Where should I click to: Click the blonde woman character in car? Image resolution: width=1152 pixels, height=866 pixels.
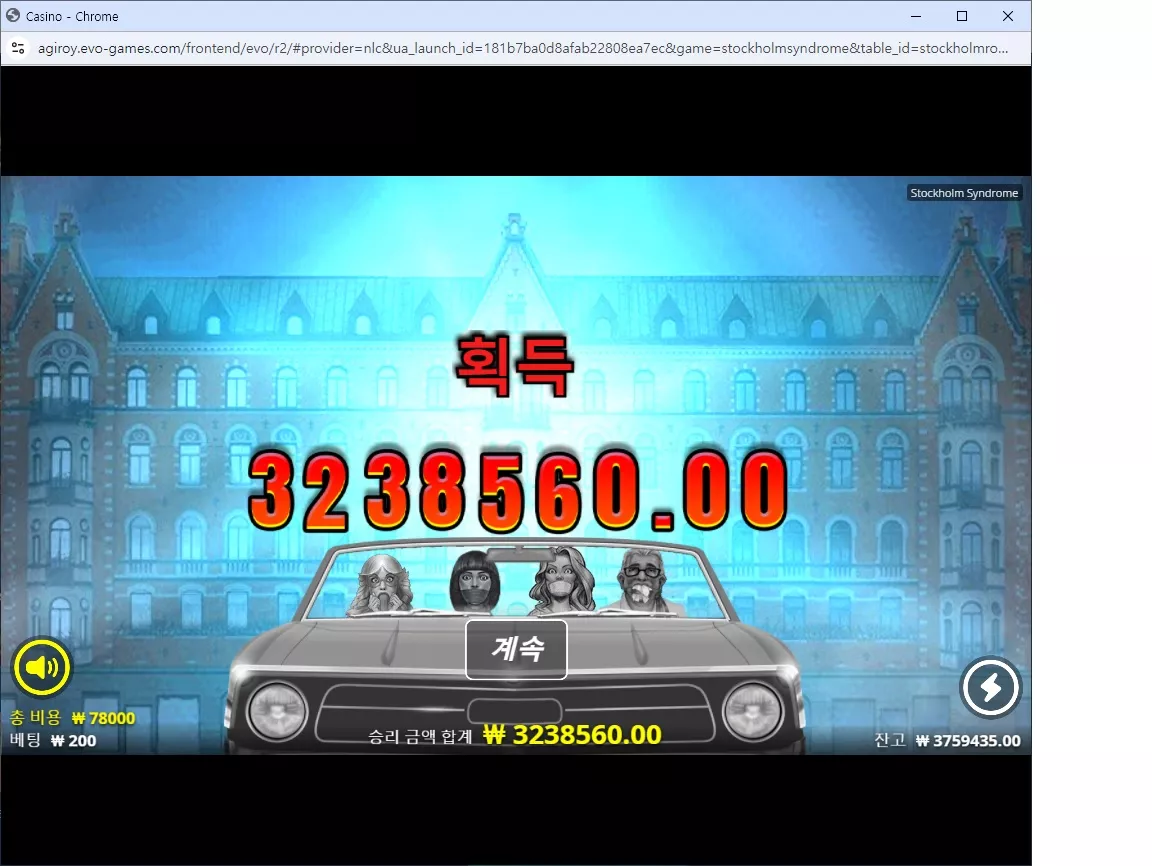pyautogui.click(x=381, y=584)
